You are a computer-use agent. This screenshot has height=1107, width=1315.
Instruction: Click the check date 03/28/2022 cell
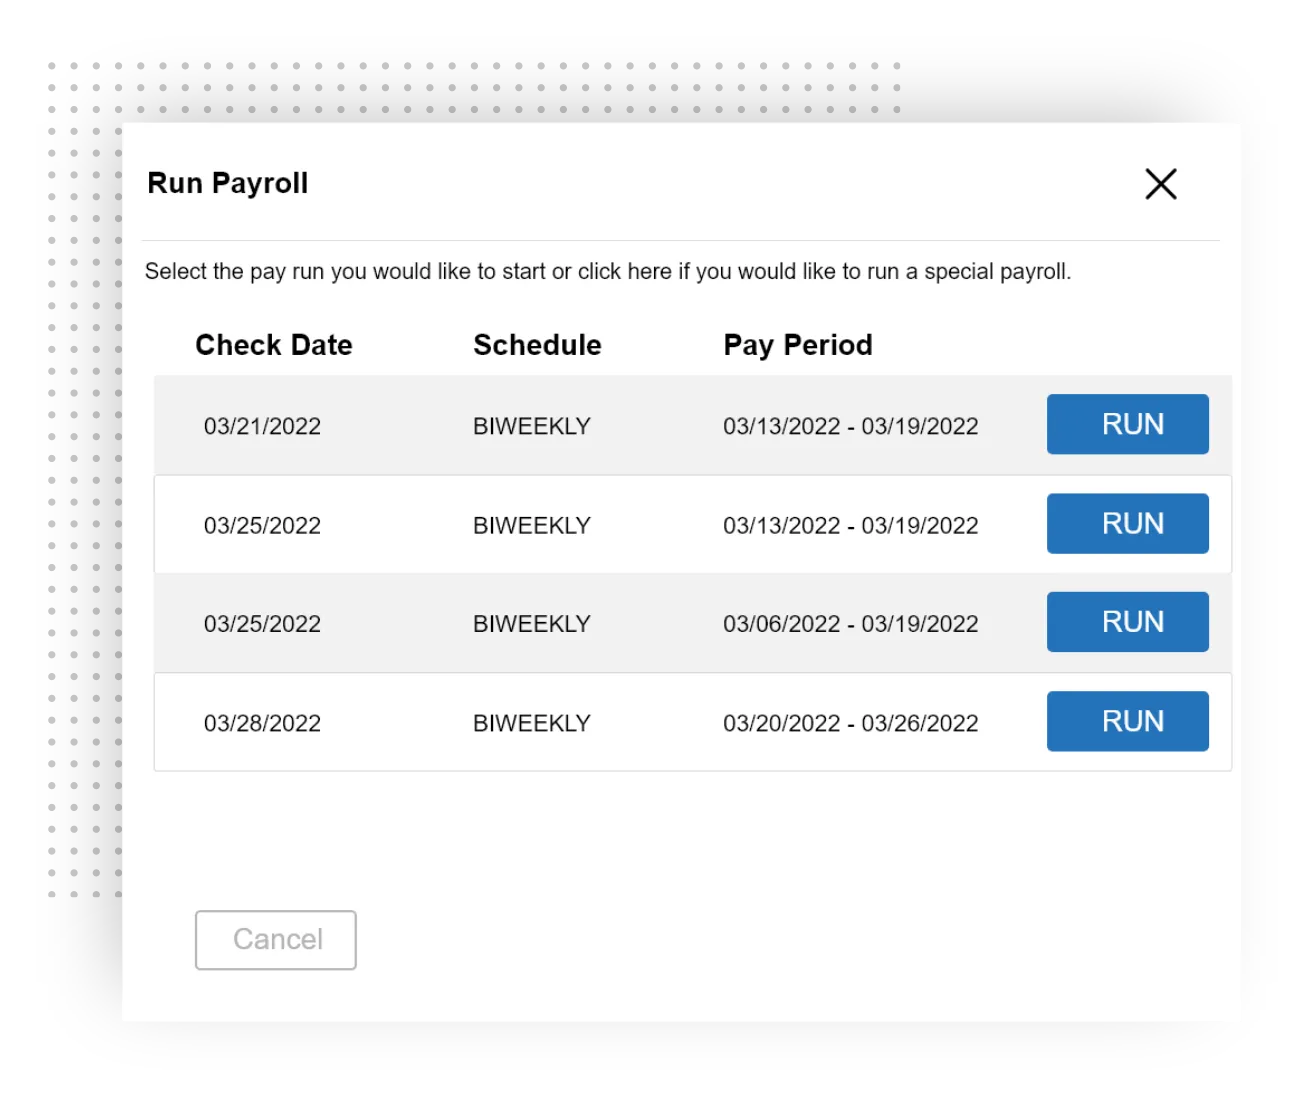(262, 722)
